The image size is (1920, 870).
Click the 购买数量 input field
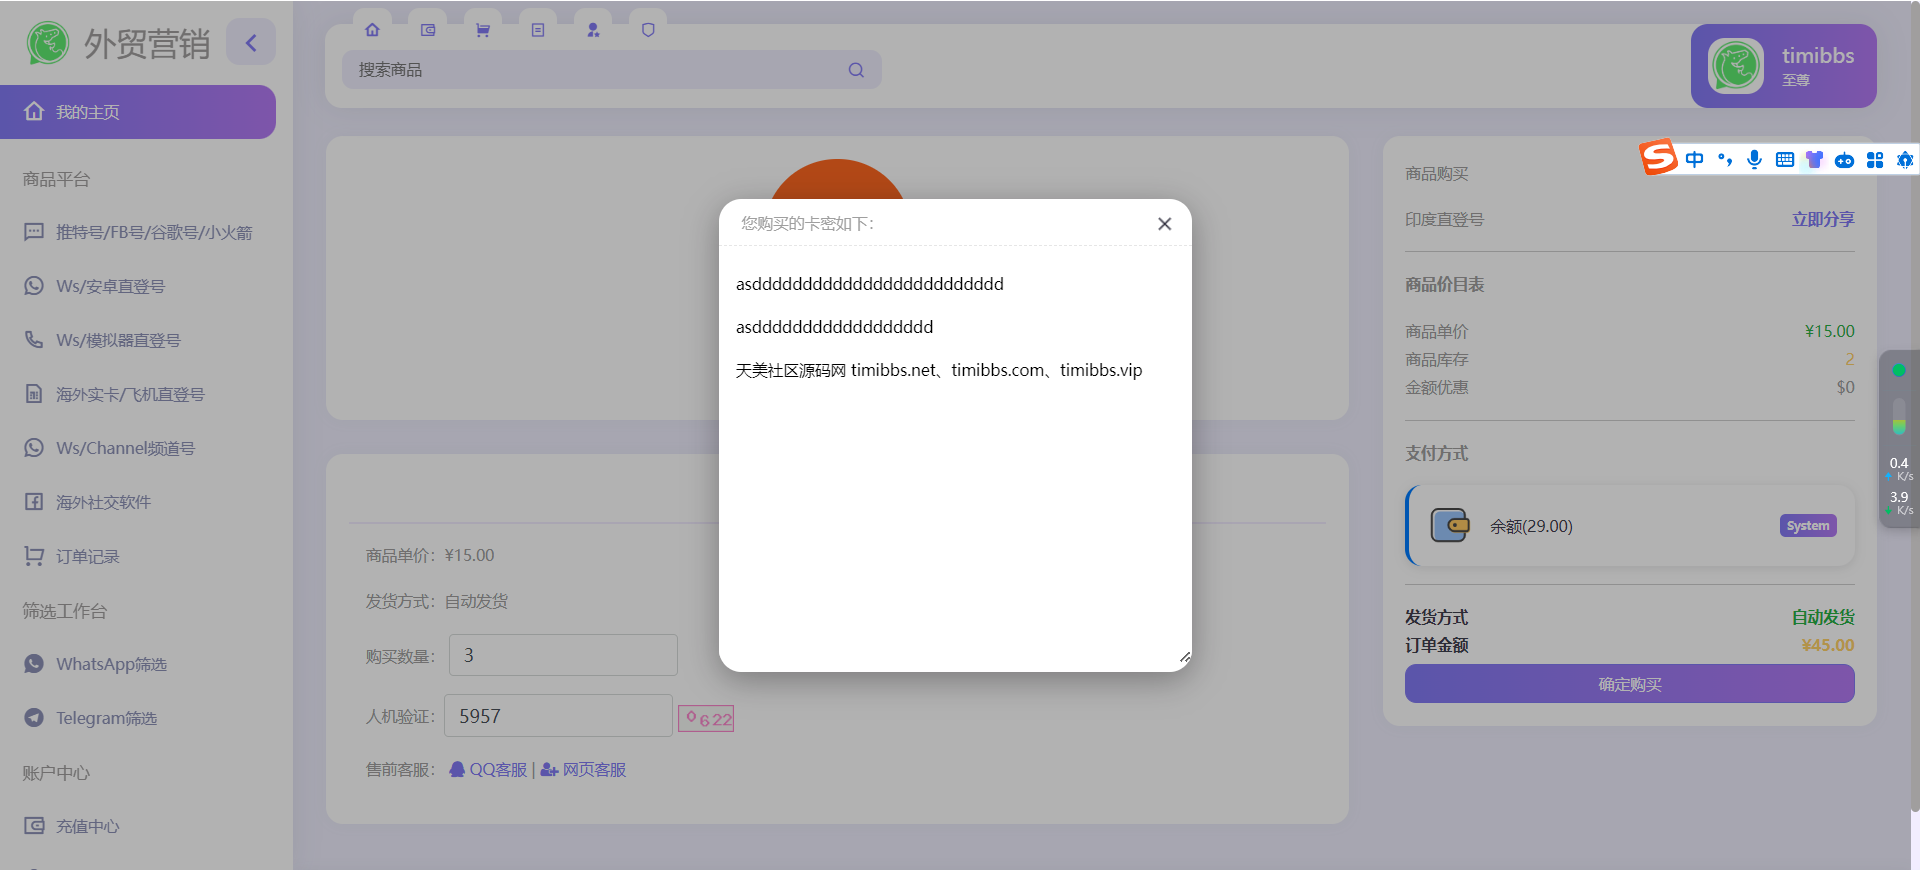pyautogui.click(x=563, y=655)
